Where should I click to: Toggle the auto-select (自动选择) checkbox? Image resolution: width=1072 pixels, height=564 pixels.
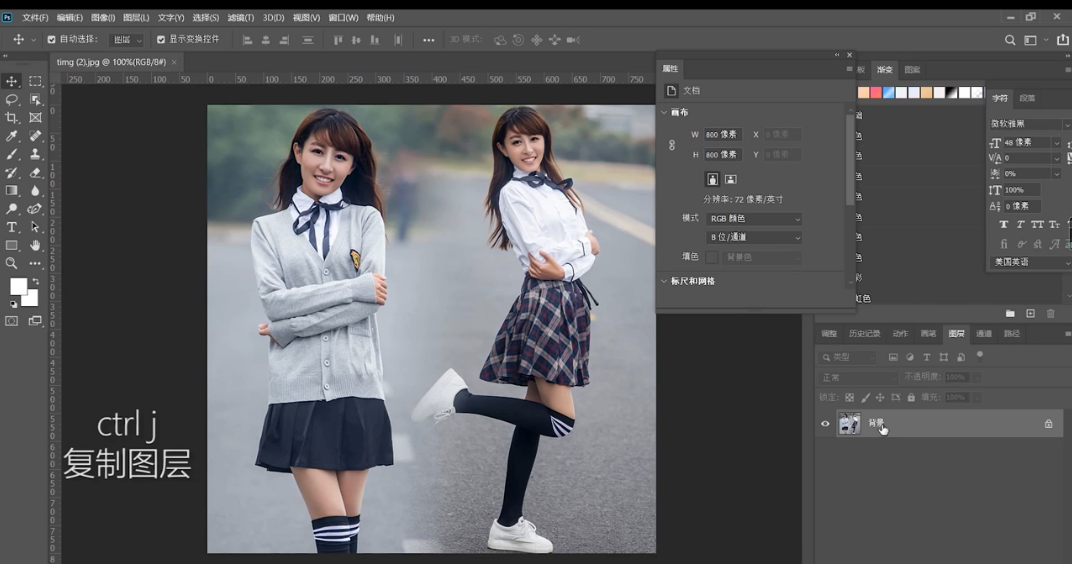51,40
